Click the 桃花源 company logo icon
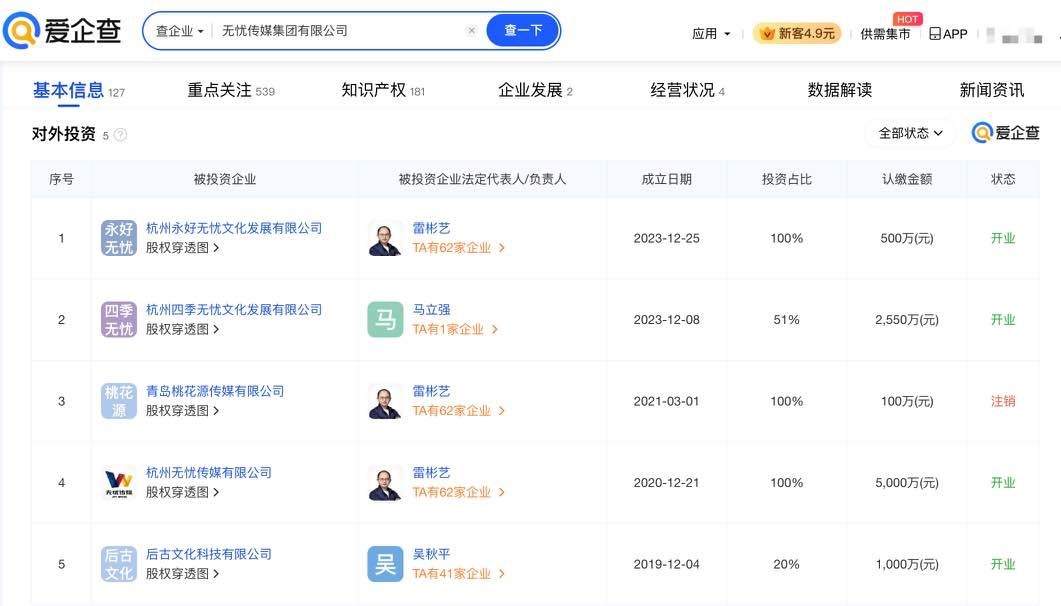Image resolution: width=1061 pixels, height=606 pixels. click(119, 401)
